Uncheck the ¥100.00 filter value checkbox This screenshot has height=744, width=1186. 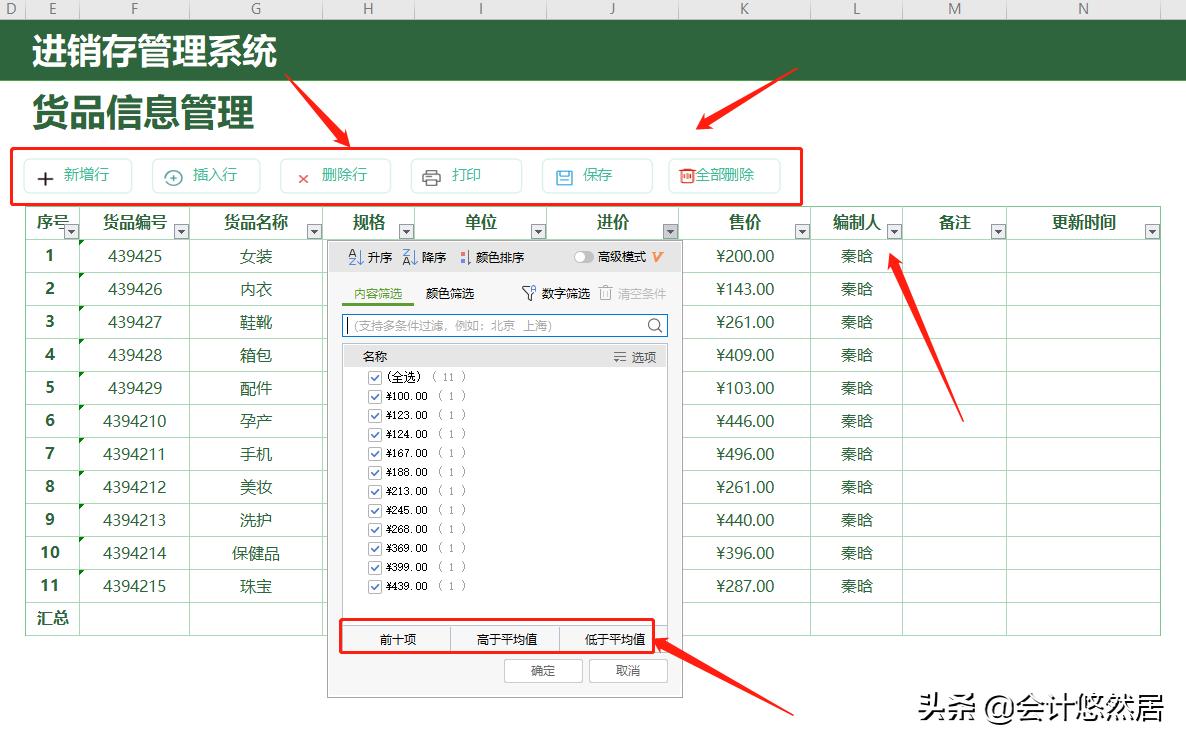click(x=374, y=395)
